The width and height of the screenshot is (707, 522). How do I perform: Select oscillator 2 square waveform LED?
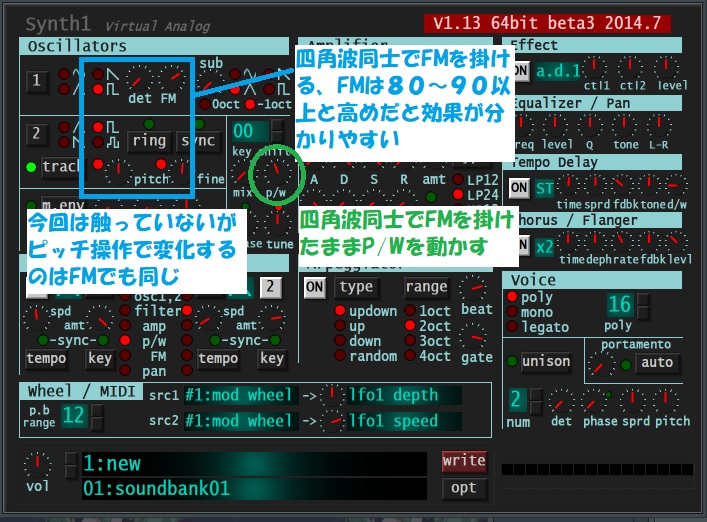click(x=98, y=127)
